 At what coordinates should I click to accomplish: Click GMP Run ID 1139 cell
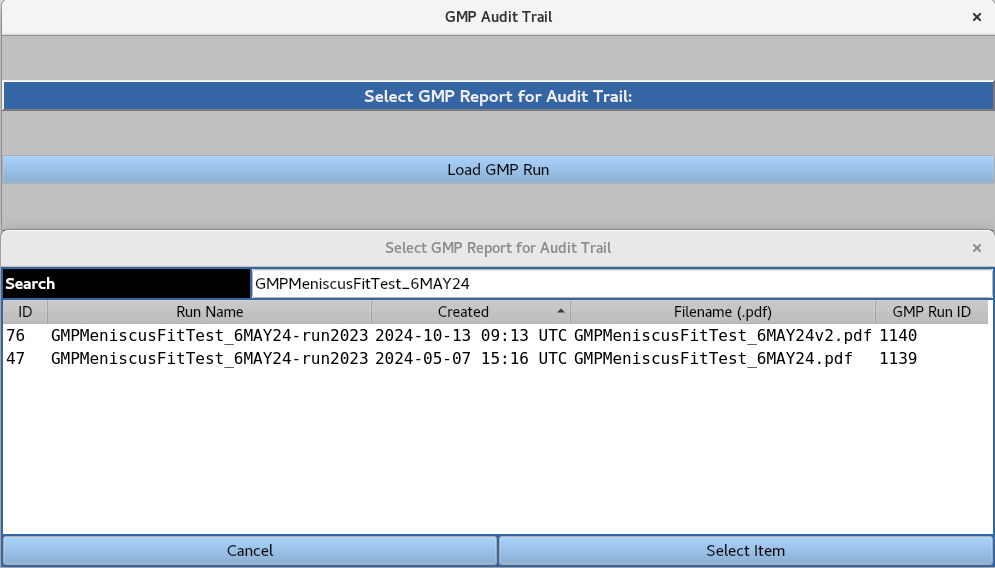898,359
